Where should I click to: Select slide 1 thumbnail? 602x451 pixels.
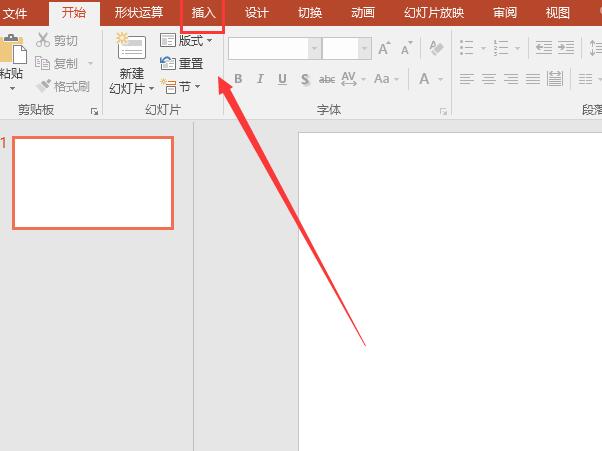coord(93,183)
